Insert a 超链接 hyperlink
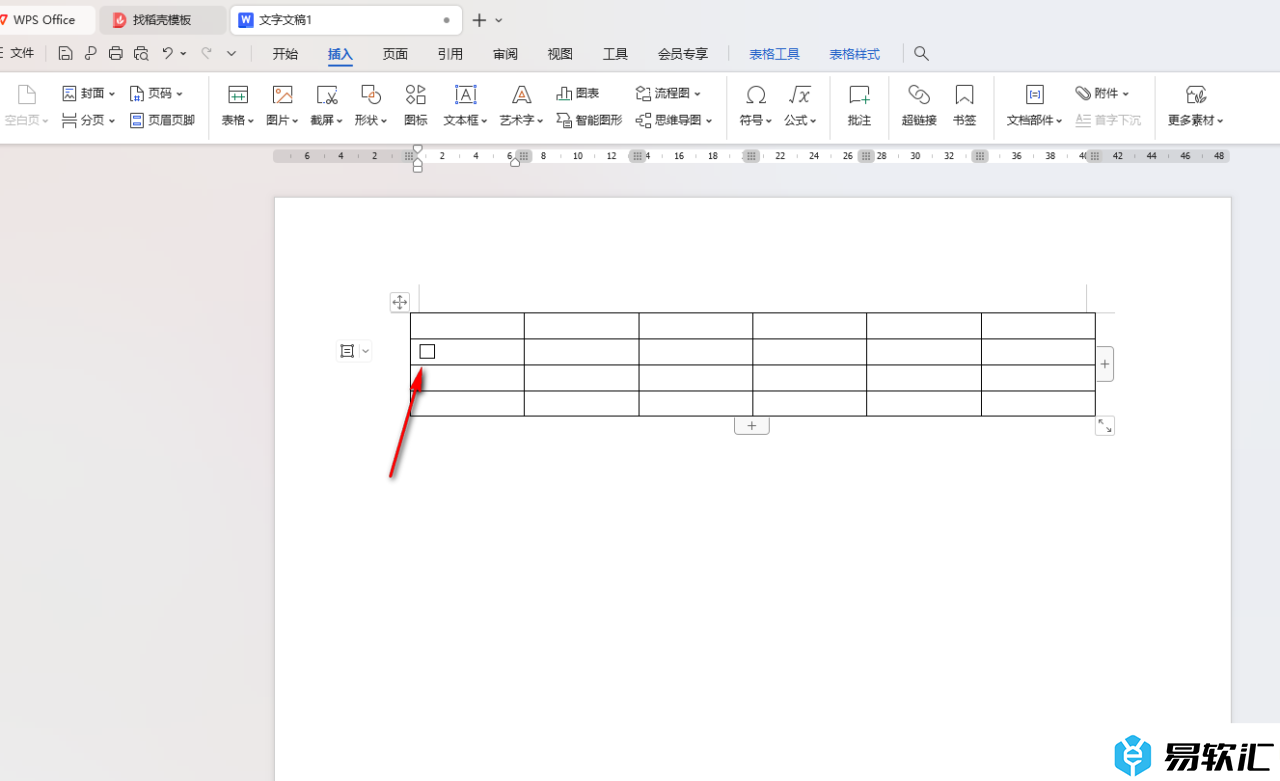The width and height of the screenshot is (1280, 781). click(919, 106)
